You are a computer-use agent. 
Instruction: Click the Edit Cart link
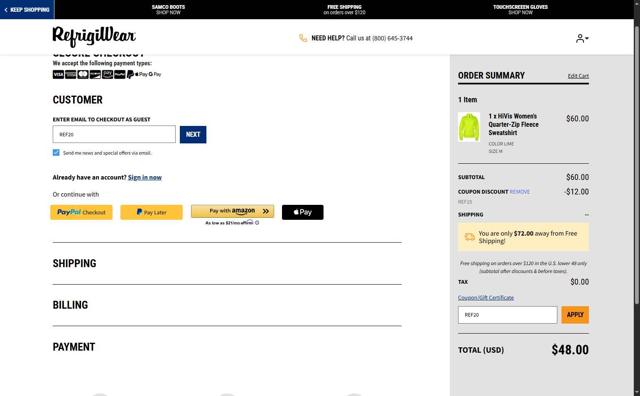click(x=578, y=76)
